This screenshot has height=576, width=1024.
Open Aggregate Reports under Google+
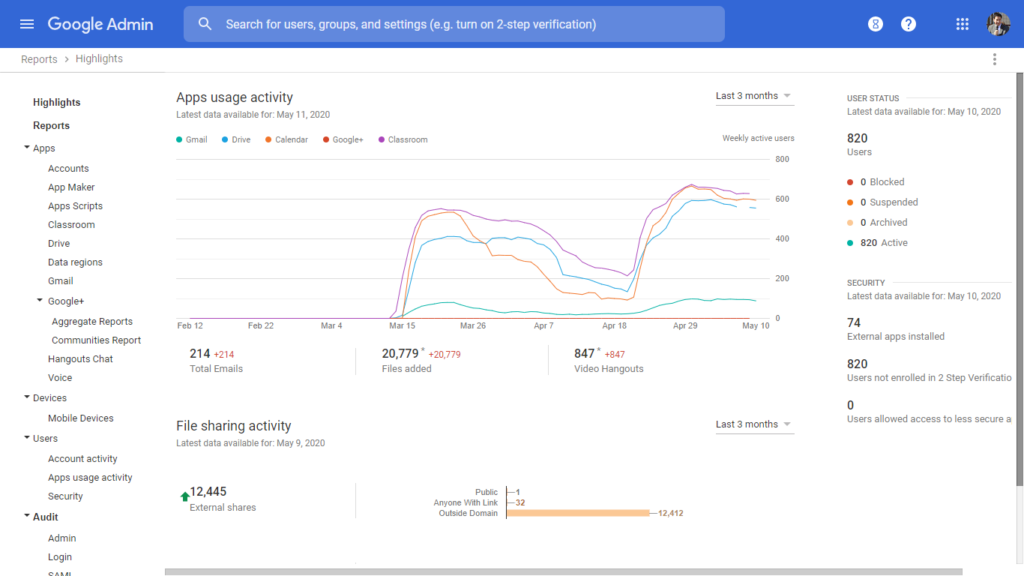tap(92, 321)
